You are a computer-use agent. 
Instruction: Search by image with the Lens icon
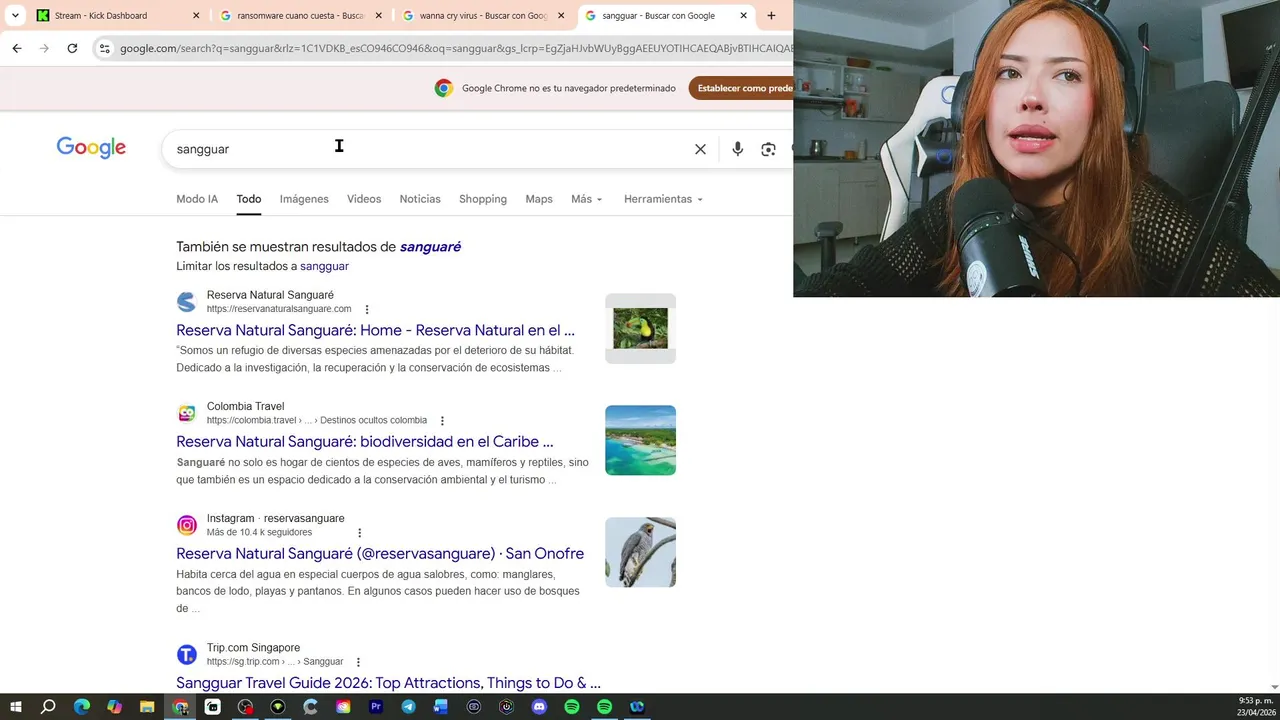(x=768, y=149)
